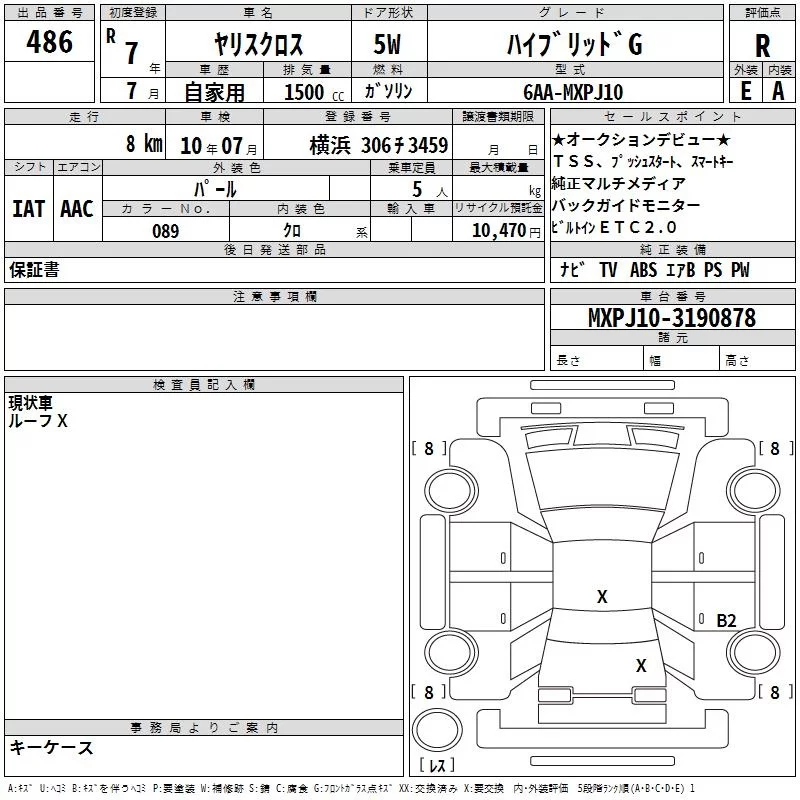Click the 譲渡書類期限 header
The width and height of the screenshot is (800, 800).
point(498,116)
